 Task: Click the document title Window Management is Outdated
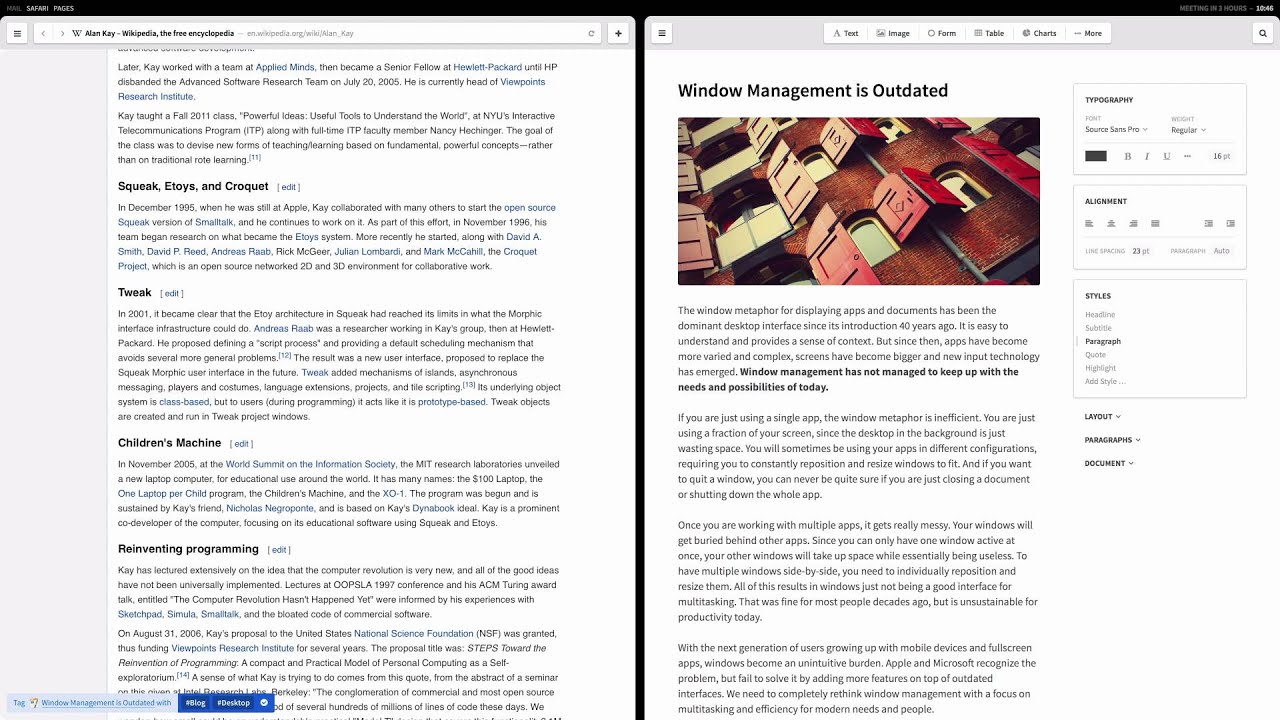813,91
